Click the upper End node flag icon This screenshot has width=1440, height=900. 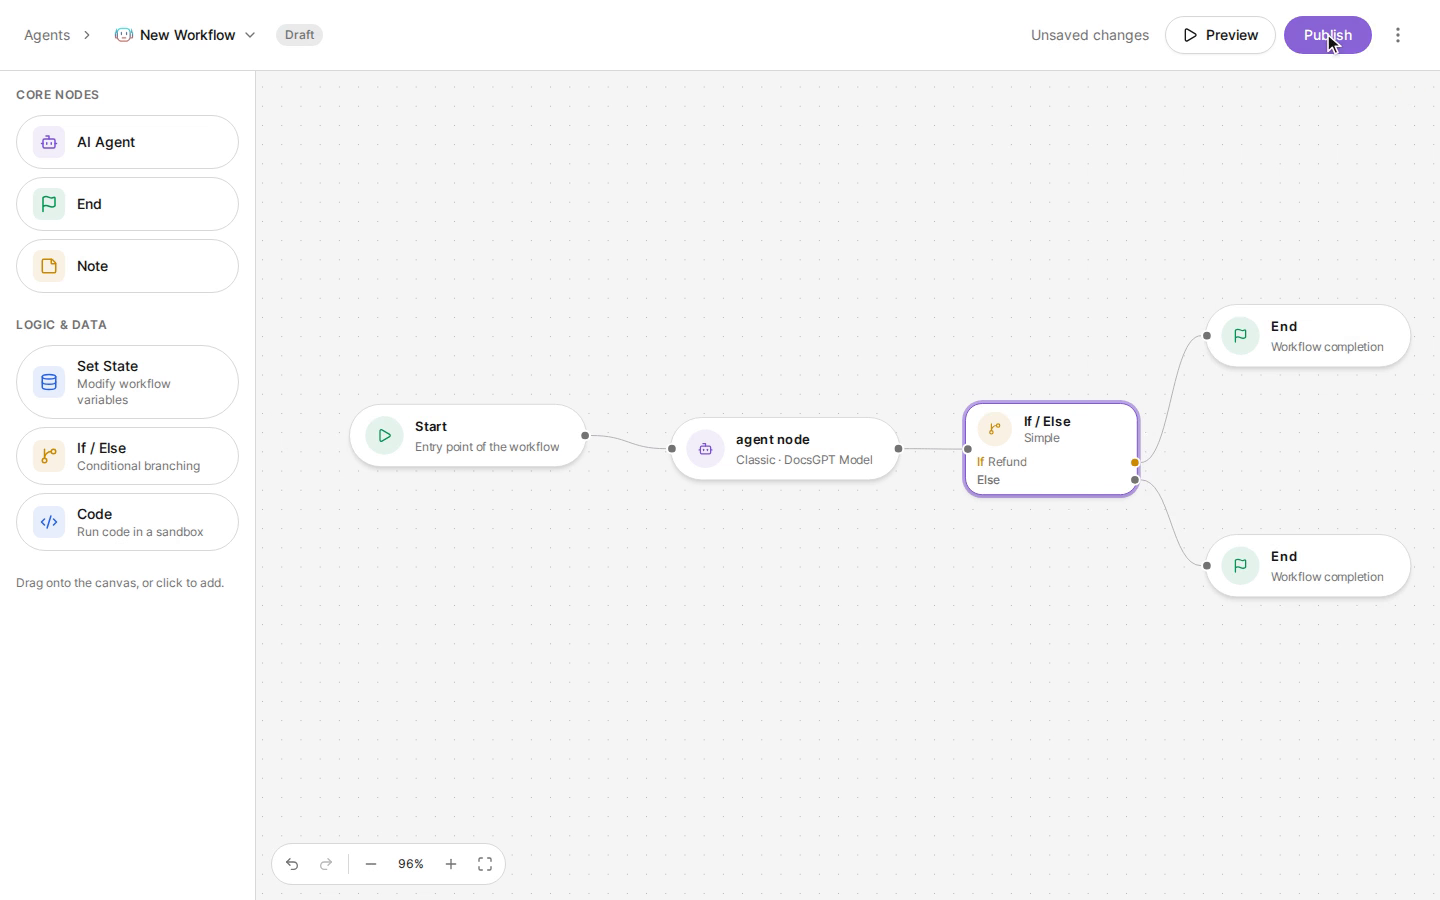coord(1240,336)
